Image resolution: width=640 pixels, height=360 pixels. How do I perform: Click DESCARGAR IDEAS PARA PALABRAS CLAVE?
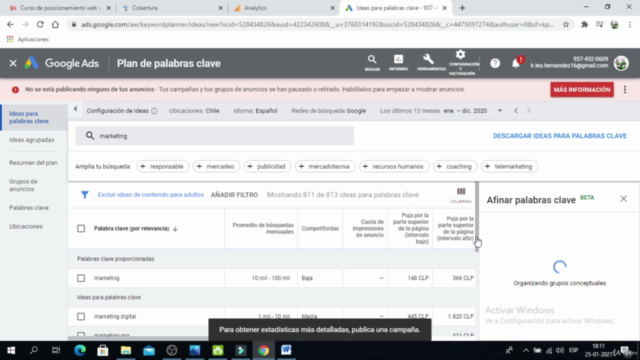(x=560, y=136)
